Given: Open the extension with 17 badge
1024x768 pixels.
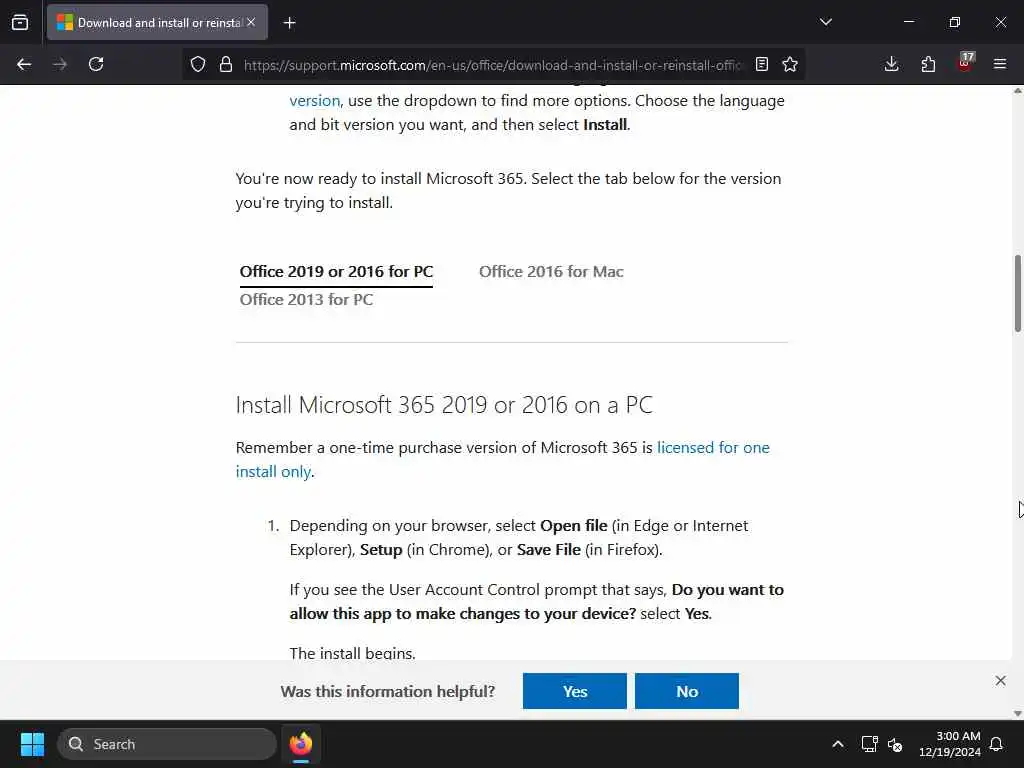Looking at the screenshot, I should [965, 63].
